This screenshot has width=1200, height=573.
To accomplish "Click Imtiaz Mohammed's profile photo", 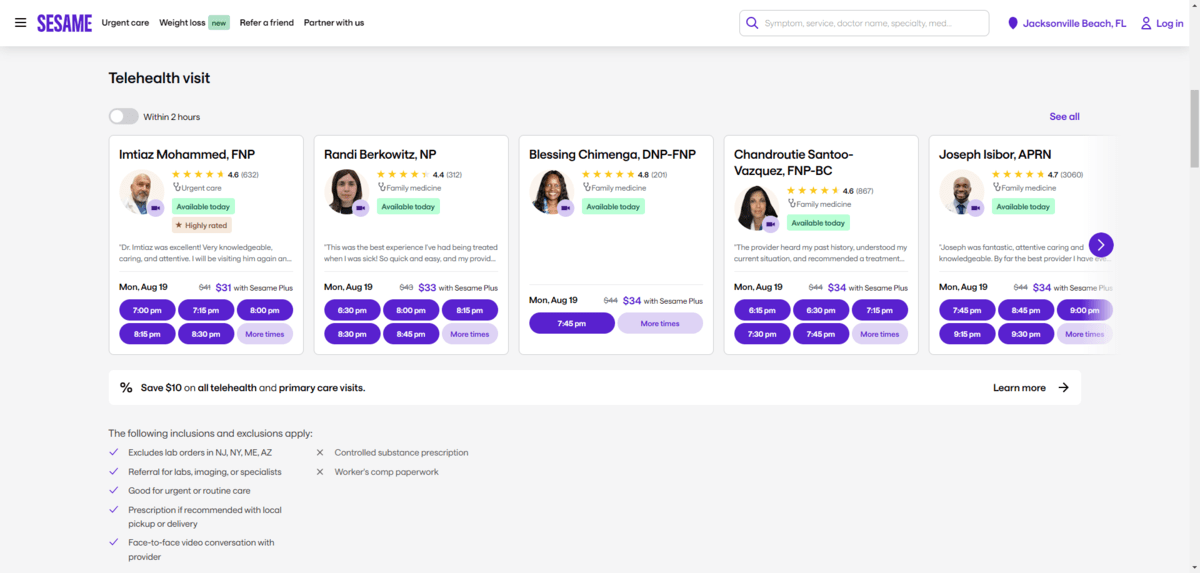I will (x=139, y=192).
